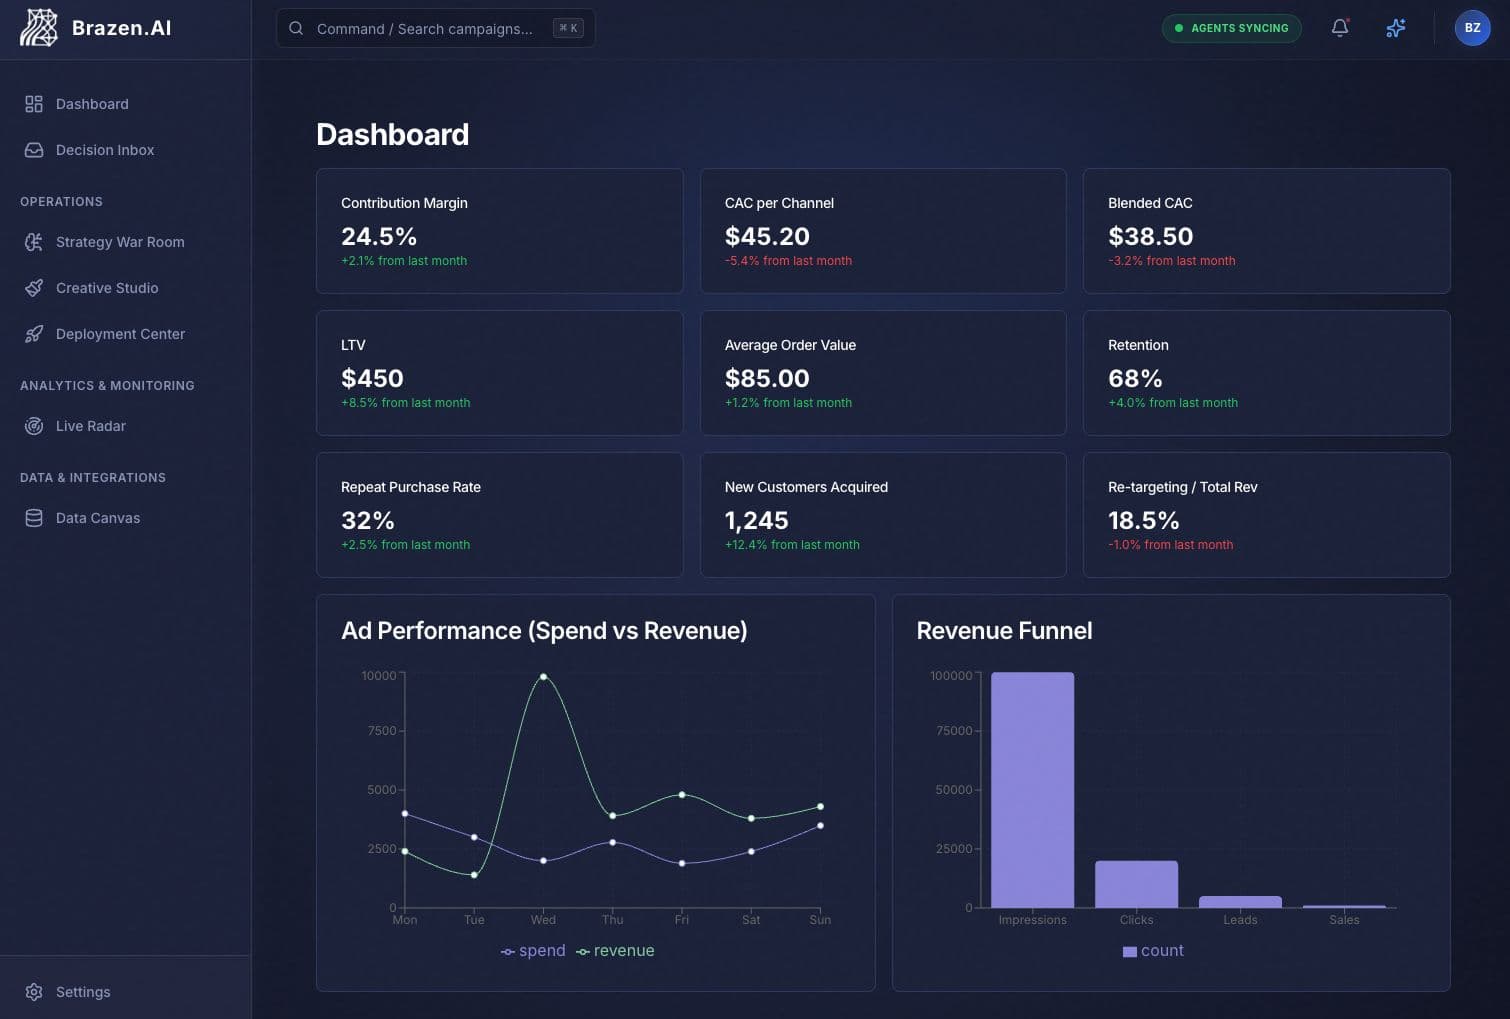Click the Clicks bar in Revenue Funnel

[1136, 884]
